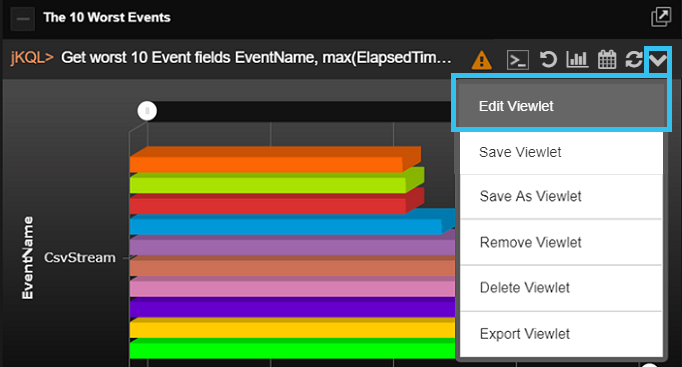Click the blue chart bar
Image resolution: width=682 pixels, height=367 pixels.
tap(292, 222)
